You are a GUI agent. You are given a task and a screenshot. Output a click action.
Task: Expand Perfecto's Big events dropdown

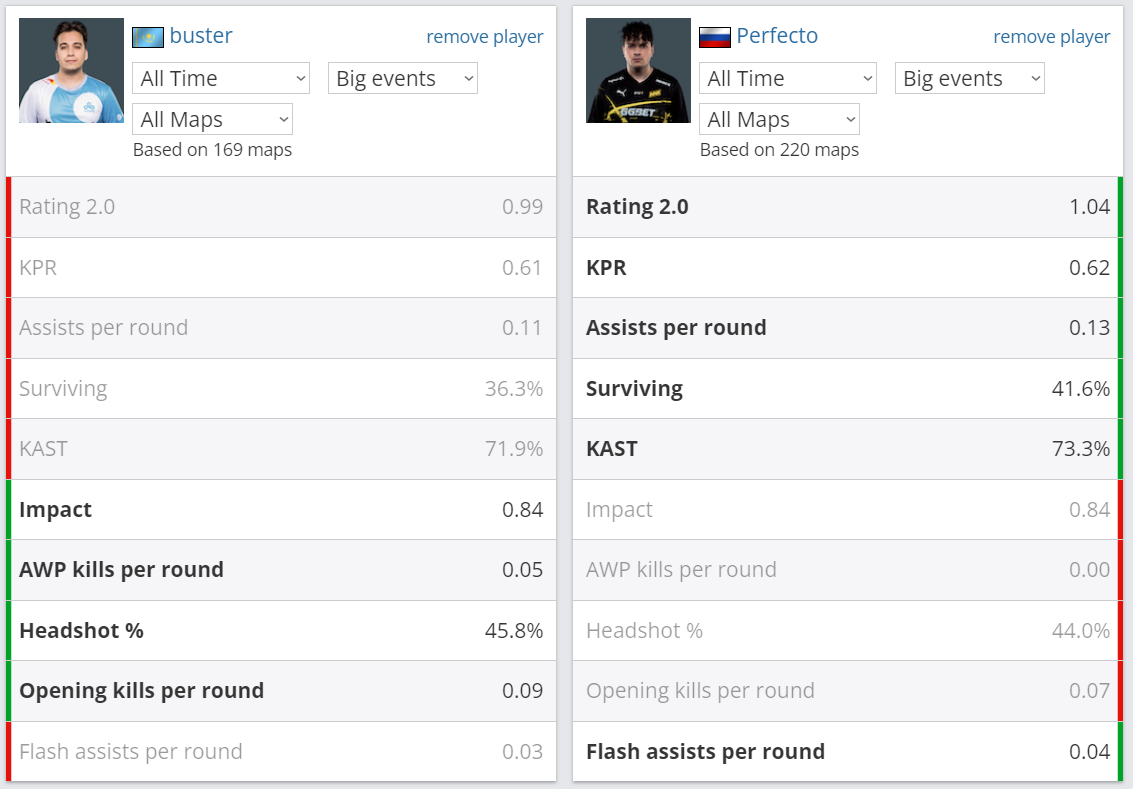(x=970, y=78)
